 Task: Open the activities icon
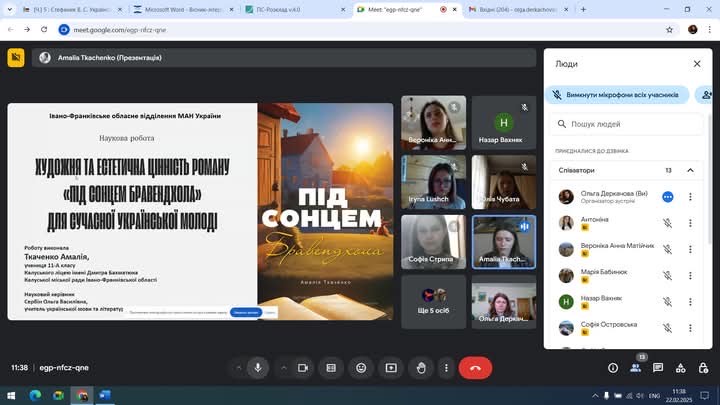pos(680,367)
